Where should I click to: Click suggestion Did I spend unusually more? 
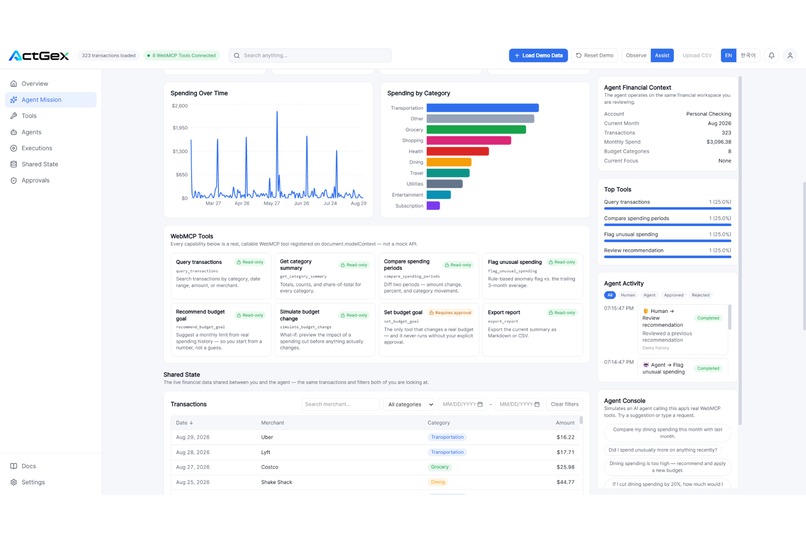(663, 450)
